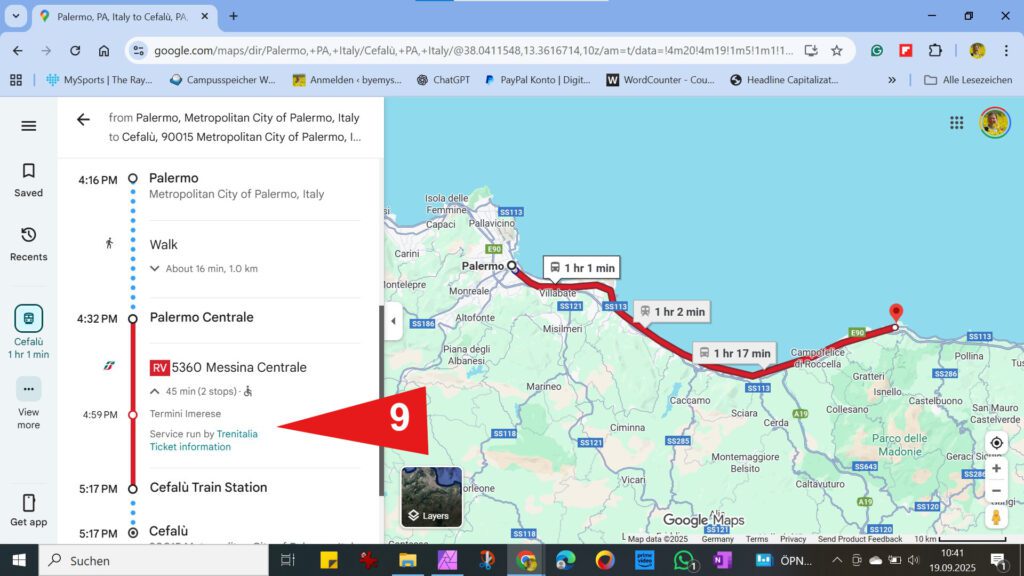Show more bookmarks via the chevron
1024x576 pixels.
tap(891, 79)
